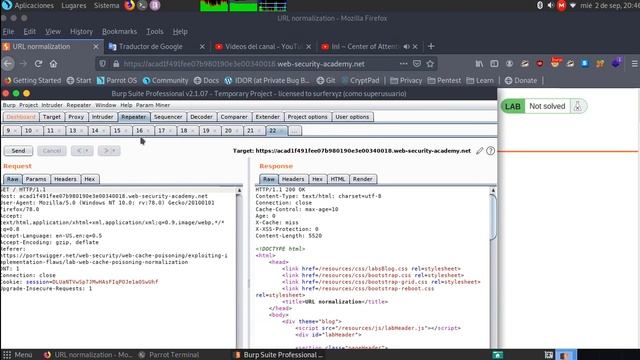Image resolution: width=640 pixels, height=360 pixels.
Task: Reload the page in Firefox
Action: coord(38,64)
